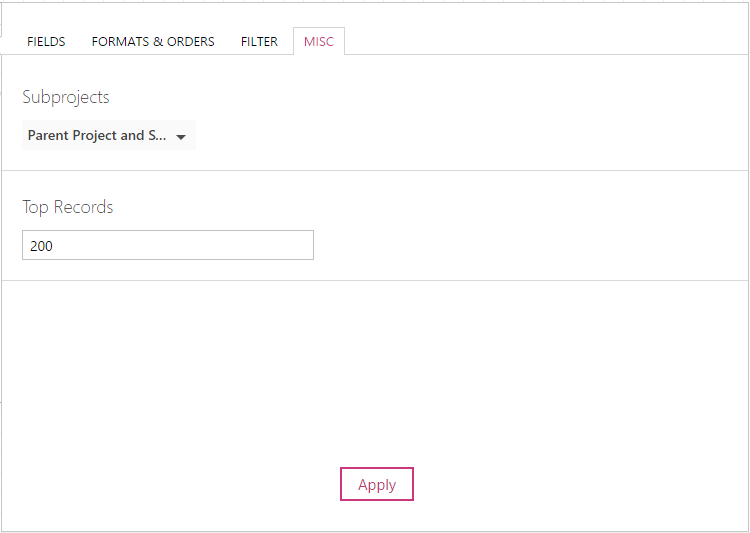
Task: Go to the FILTER tab
Action: click(x=259, y=42)
